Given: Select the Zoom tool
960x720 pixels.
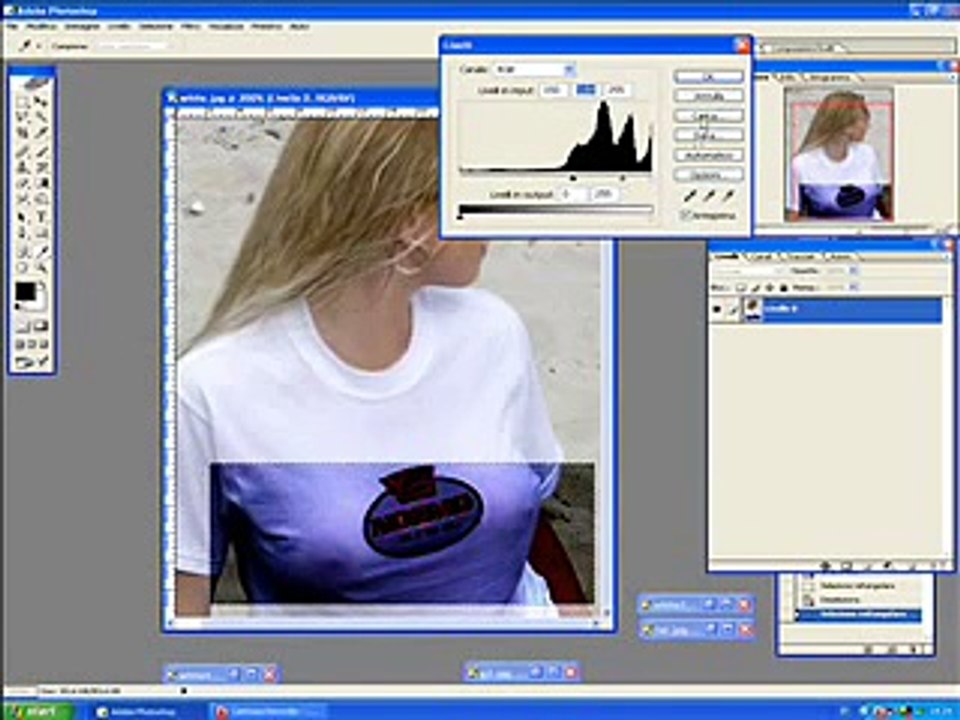Looking at the screenshot, I should (x=42, y=268).
